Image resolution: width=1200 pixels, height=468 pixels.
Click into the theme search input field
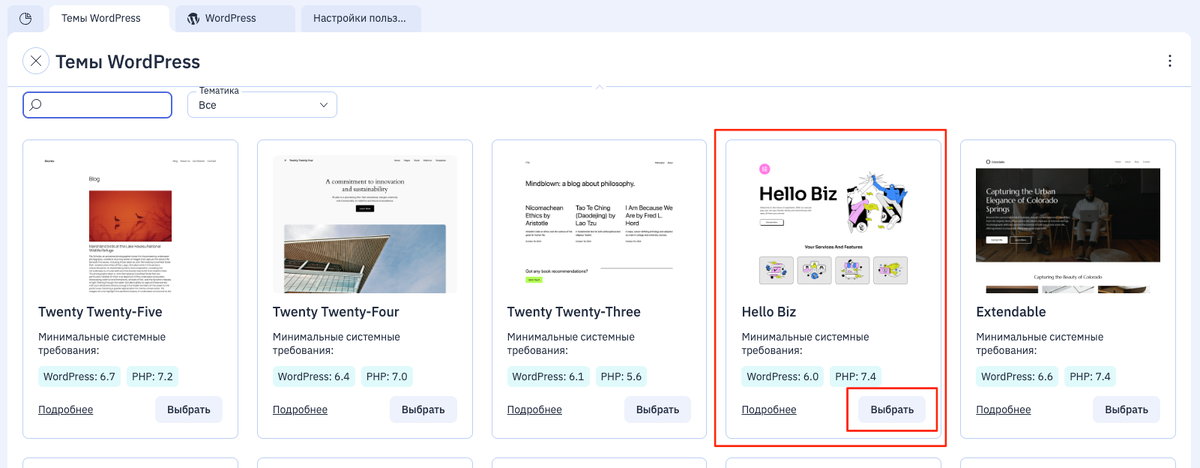(x=97, y=105)
